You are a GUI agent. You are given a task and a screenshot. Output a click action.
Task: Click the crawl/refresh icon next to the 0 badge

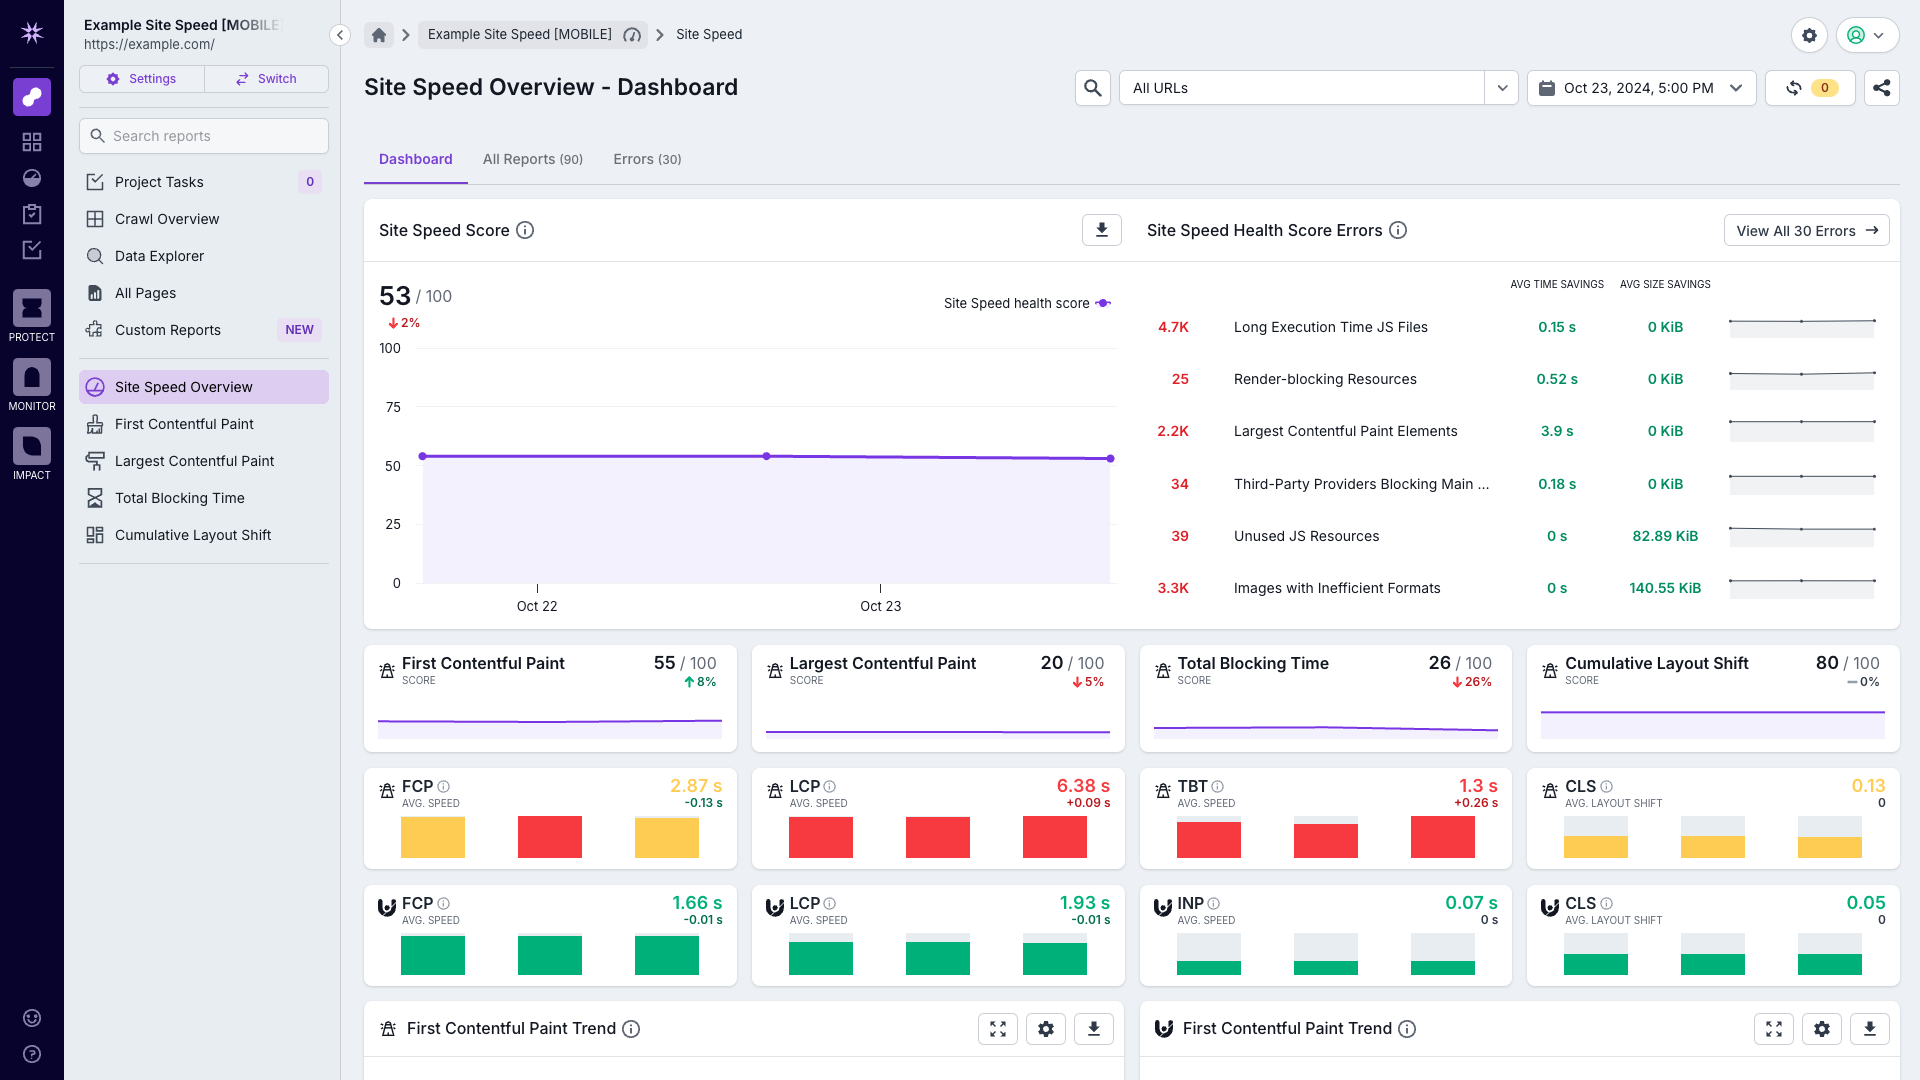tap(1796, 88)
